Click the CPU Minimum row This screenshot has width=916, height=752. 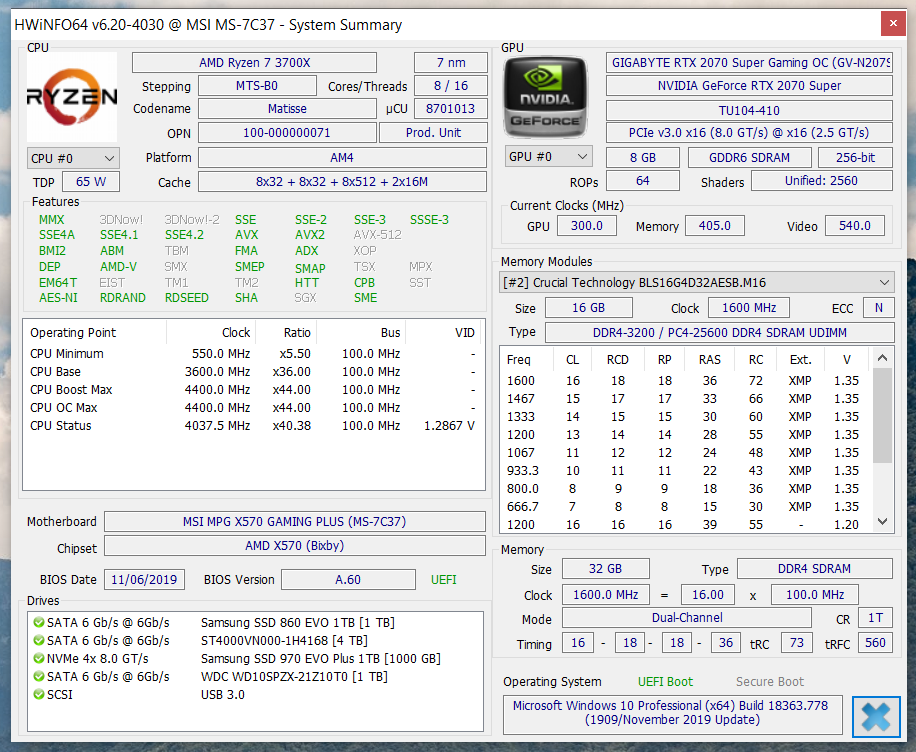[253, 354]
